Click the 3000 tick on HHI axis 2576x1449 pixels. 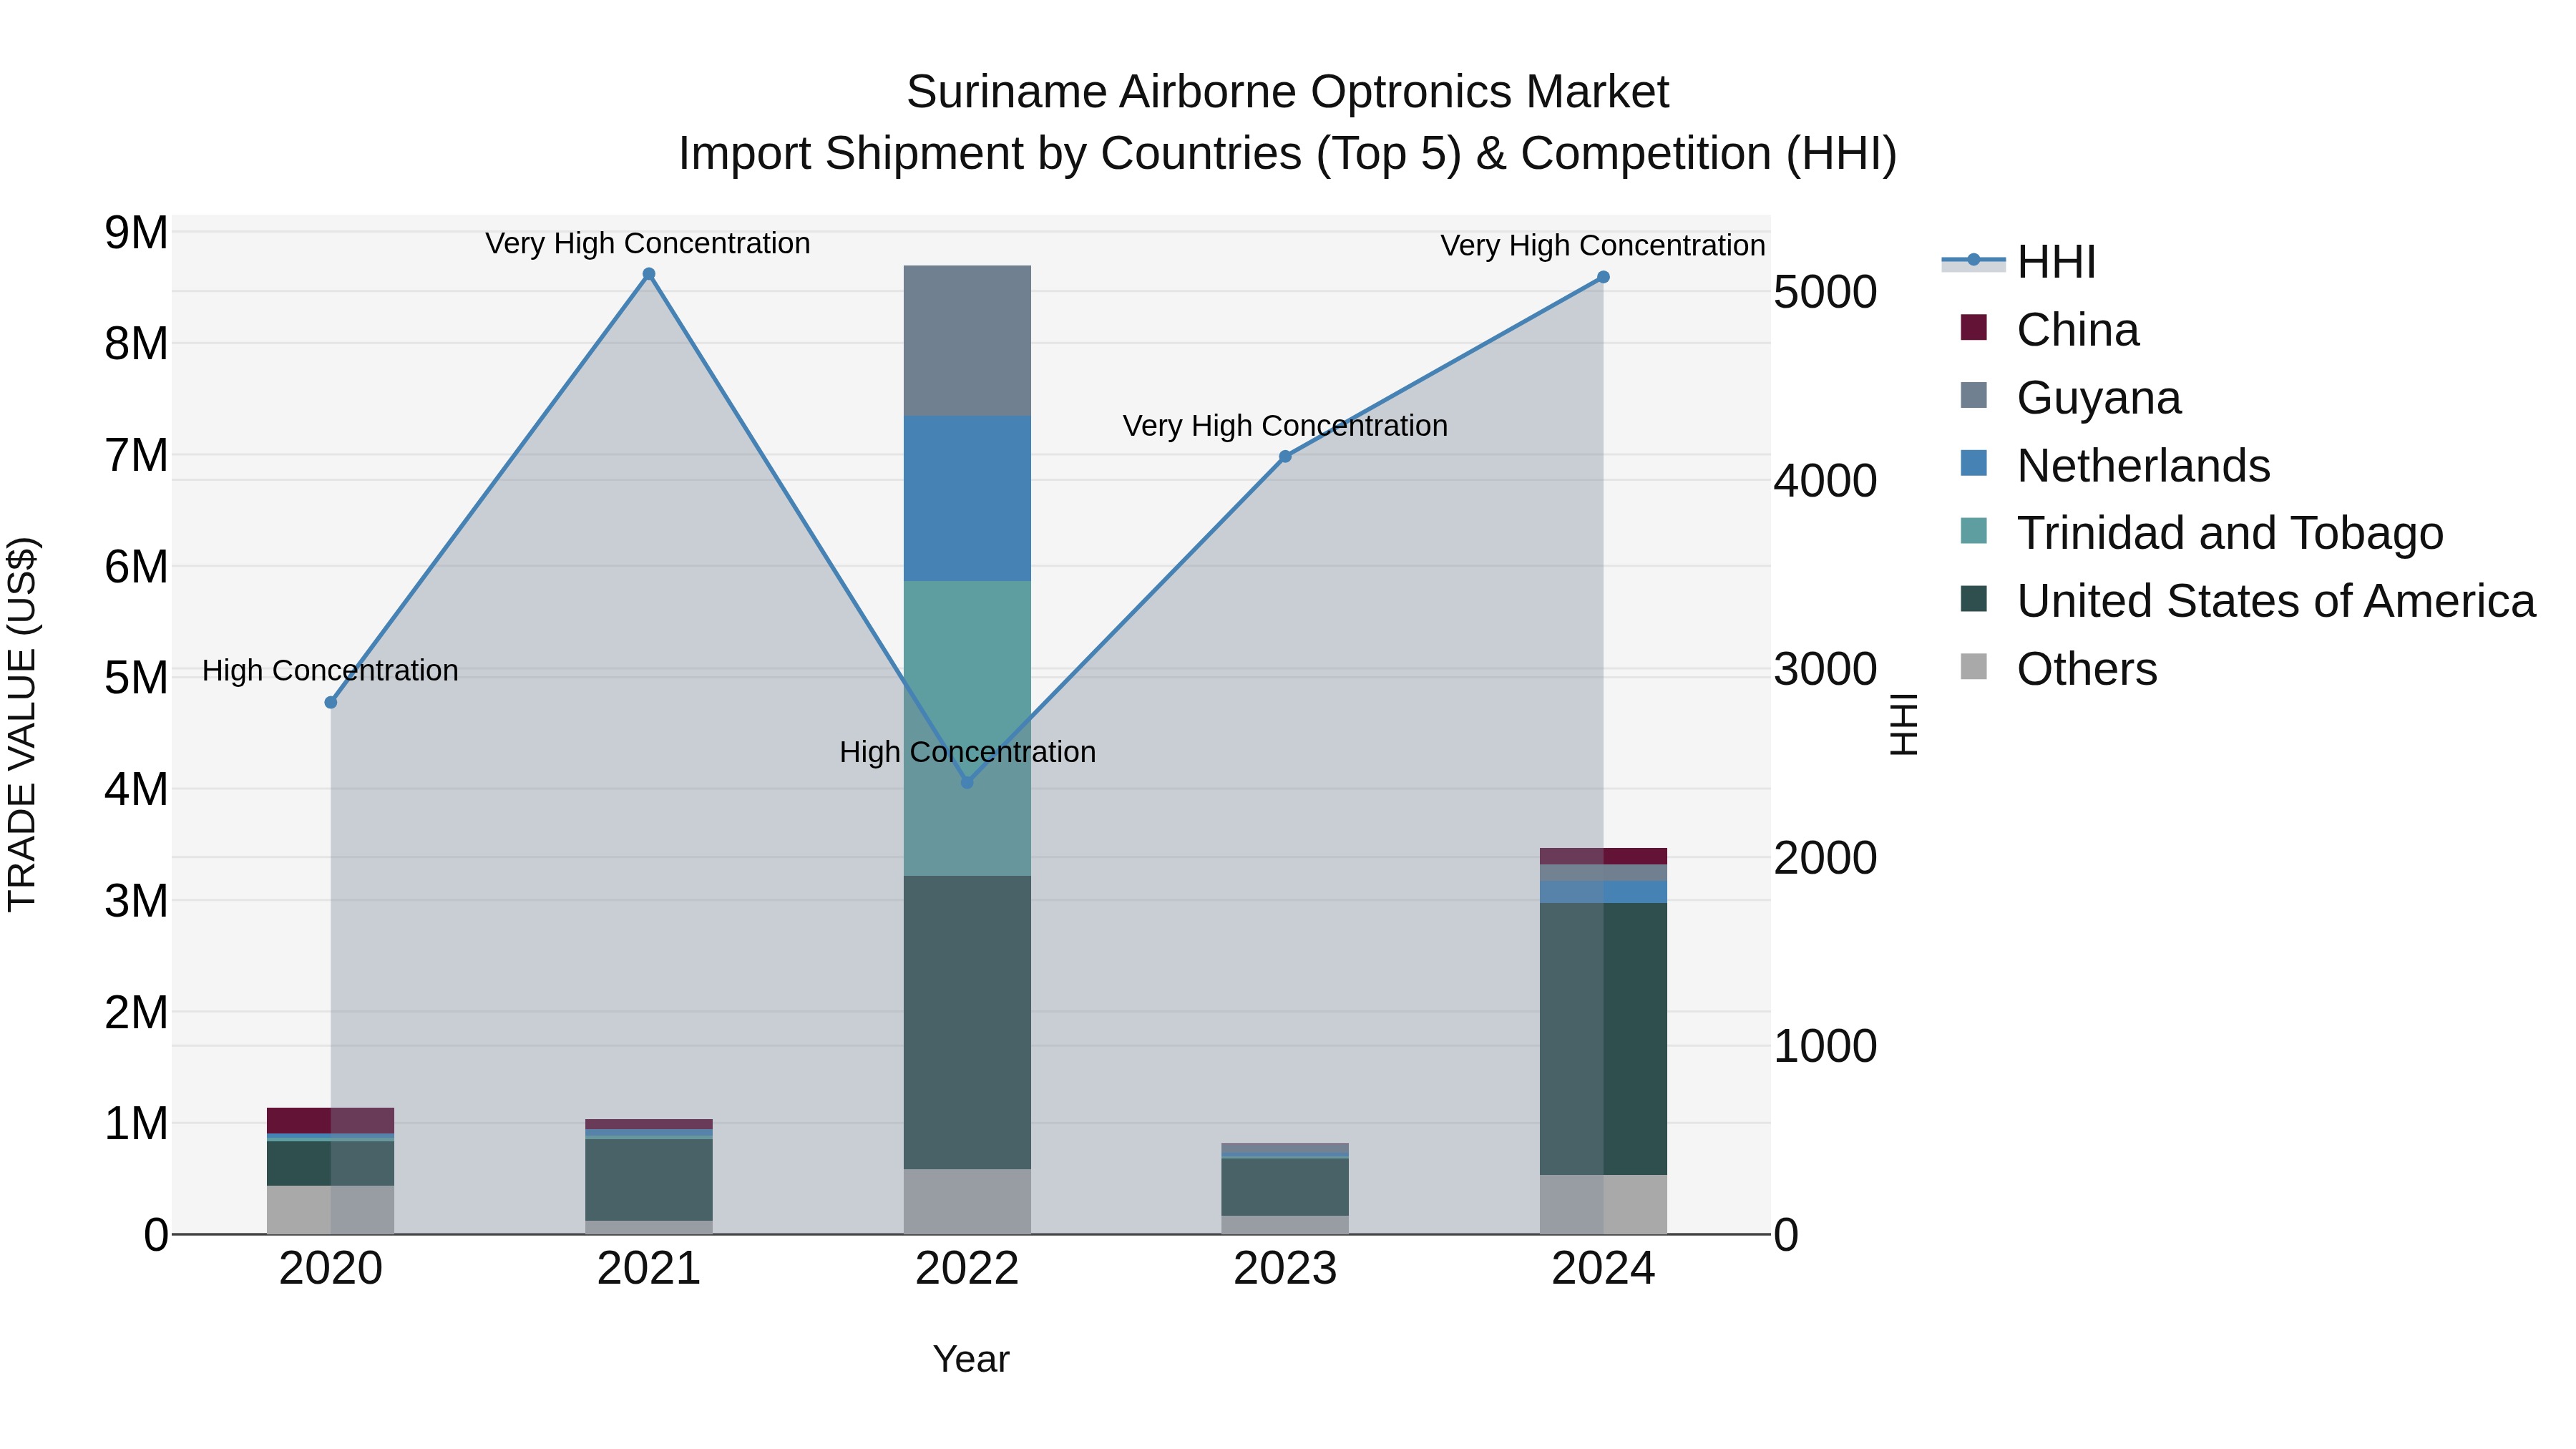1825,669
